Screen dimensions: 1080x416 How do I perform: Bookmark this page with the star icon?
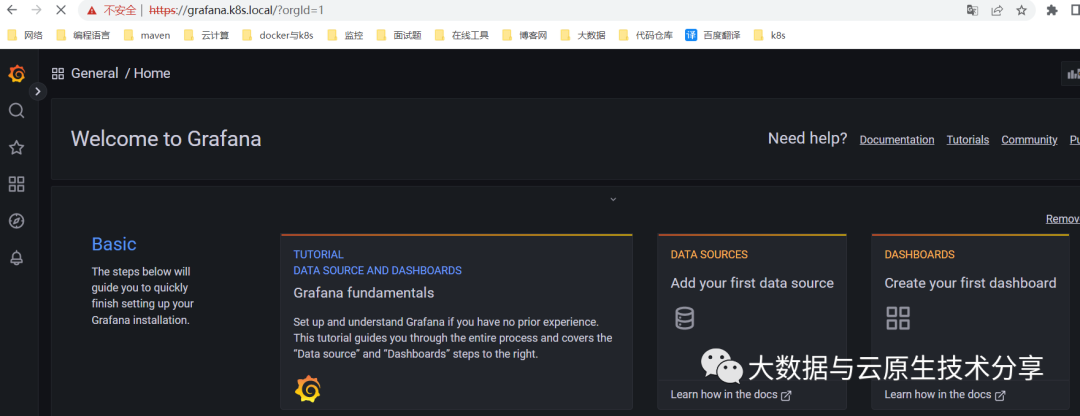click(x=1021, y=10)
